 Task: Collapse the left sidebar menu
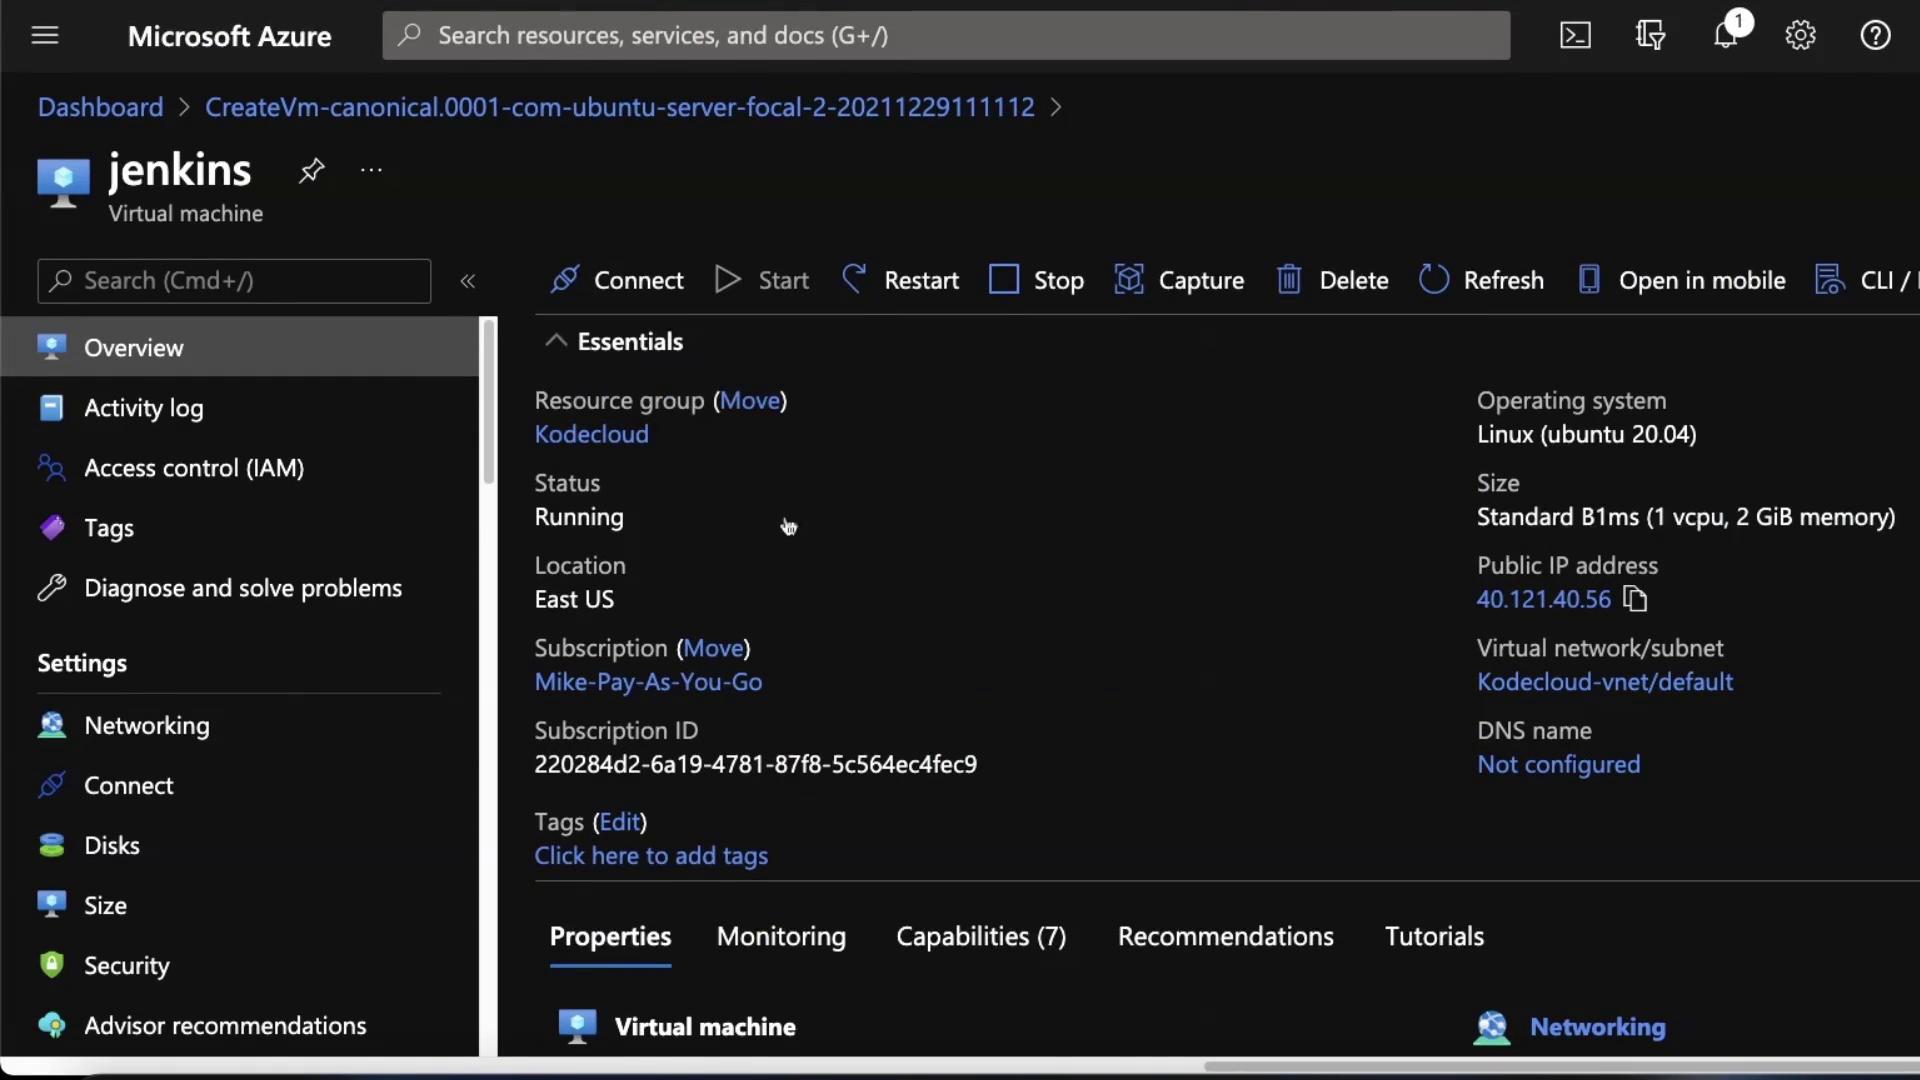pos(467,281)
